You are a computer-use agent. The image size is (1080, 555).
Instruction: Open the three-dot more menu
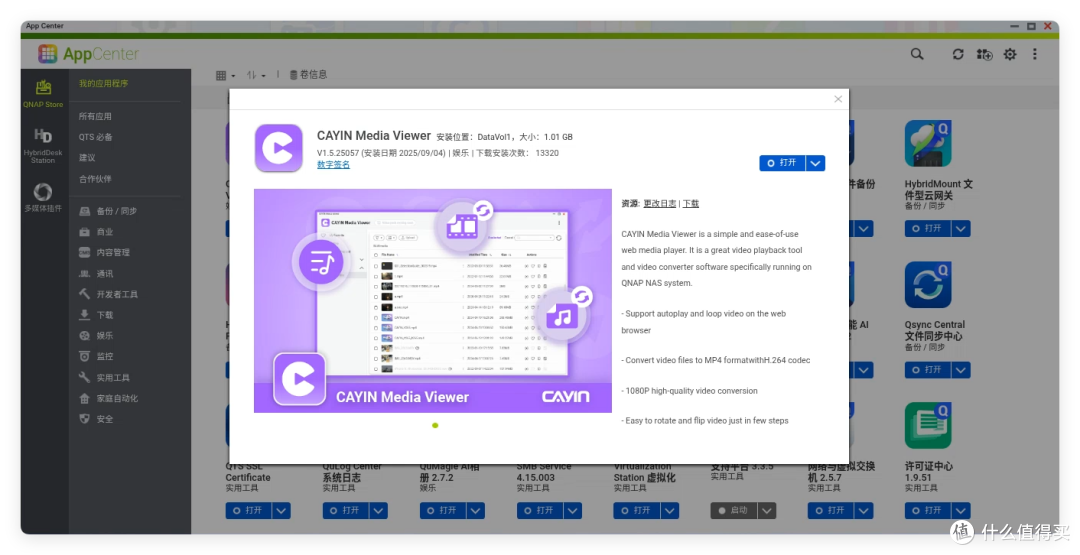click(1035, 54)
